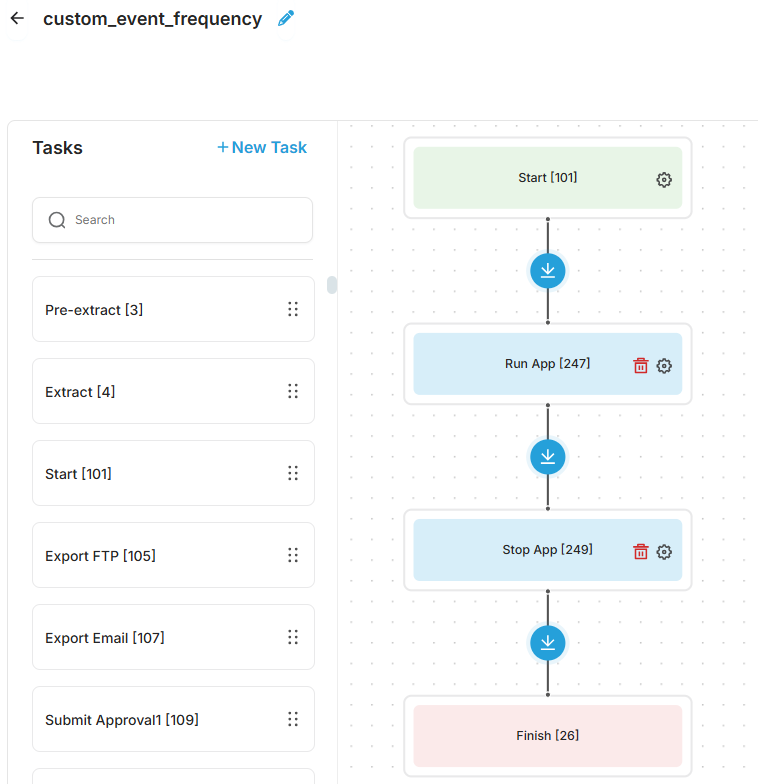Viewport: 758px width, 784px height.
Task: Click insert arrow above the Finish node
Action: pos(548,642)
